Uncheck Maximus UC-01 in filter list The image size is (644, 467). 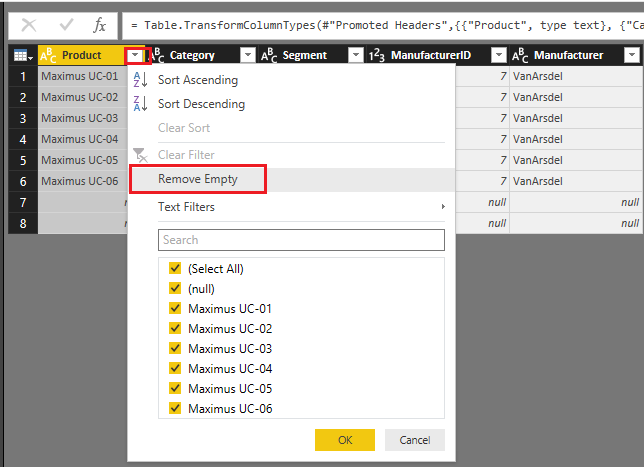click(175, 308)
